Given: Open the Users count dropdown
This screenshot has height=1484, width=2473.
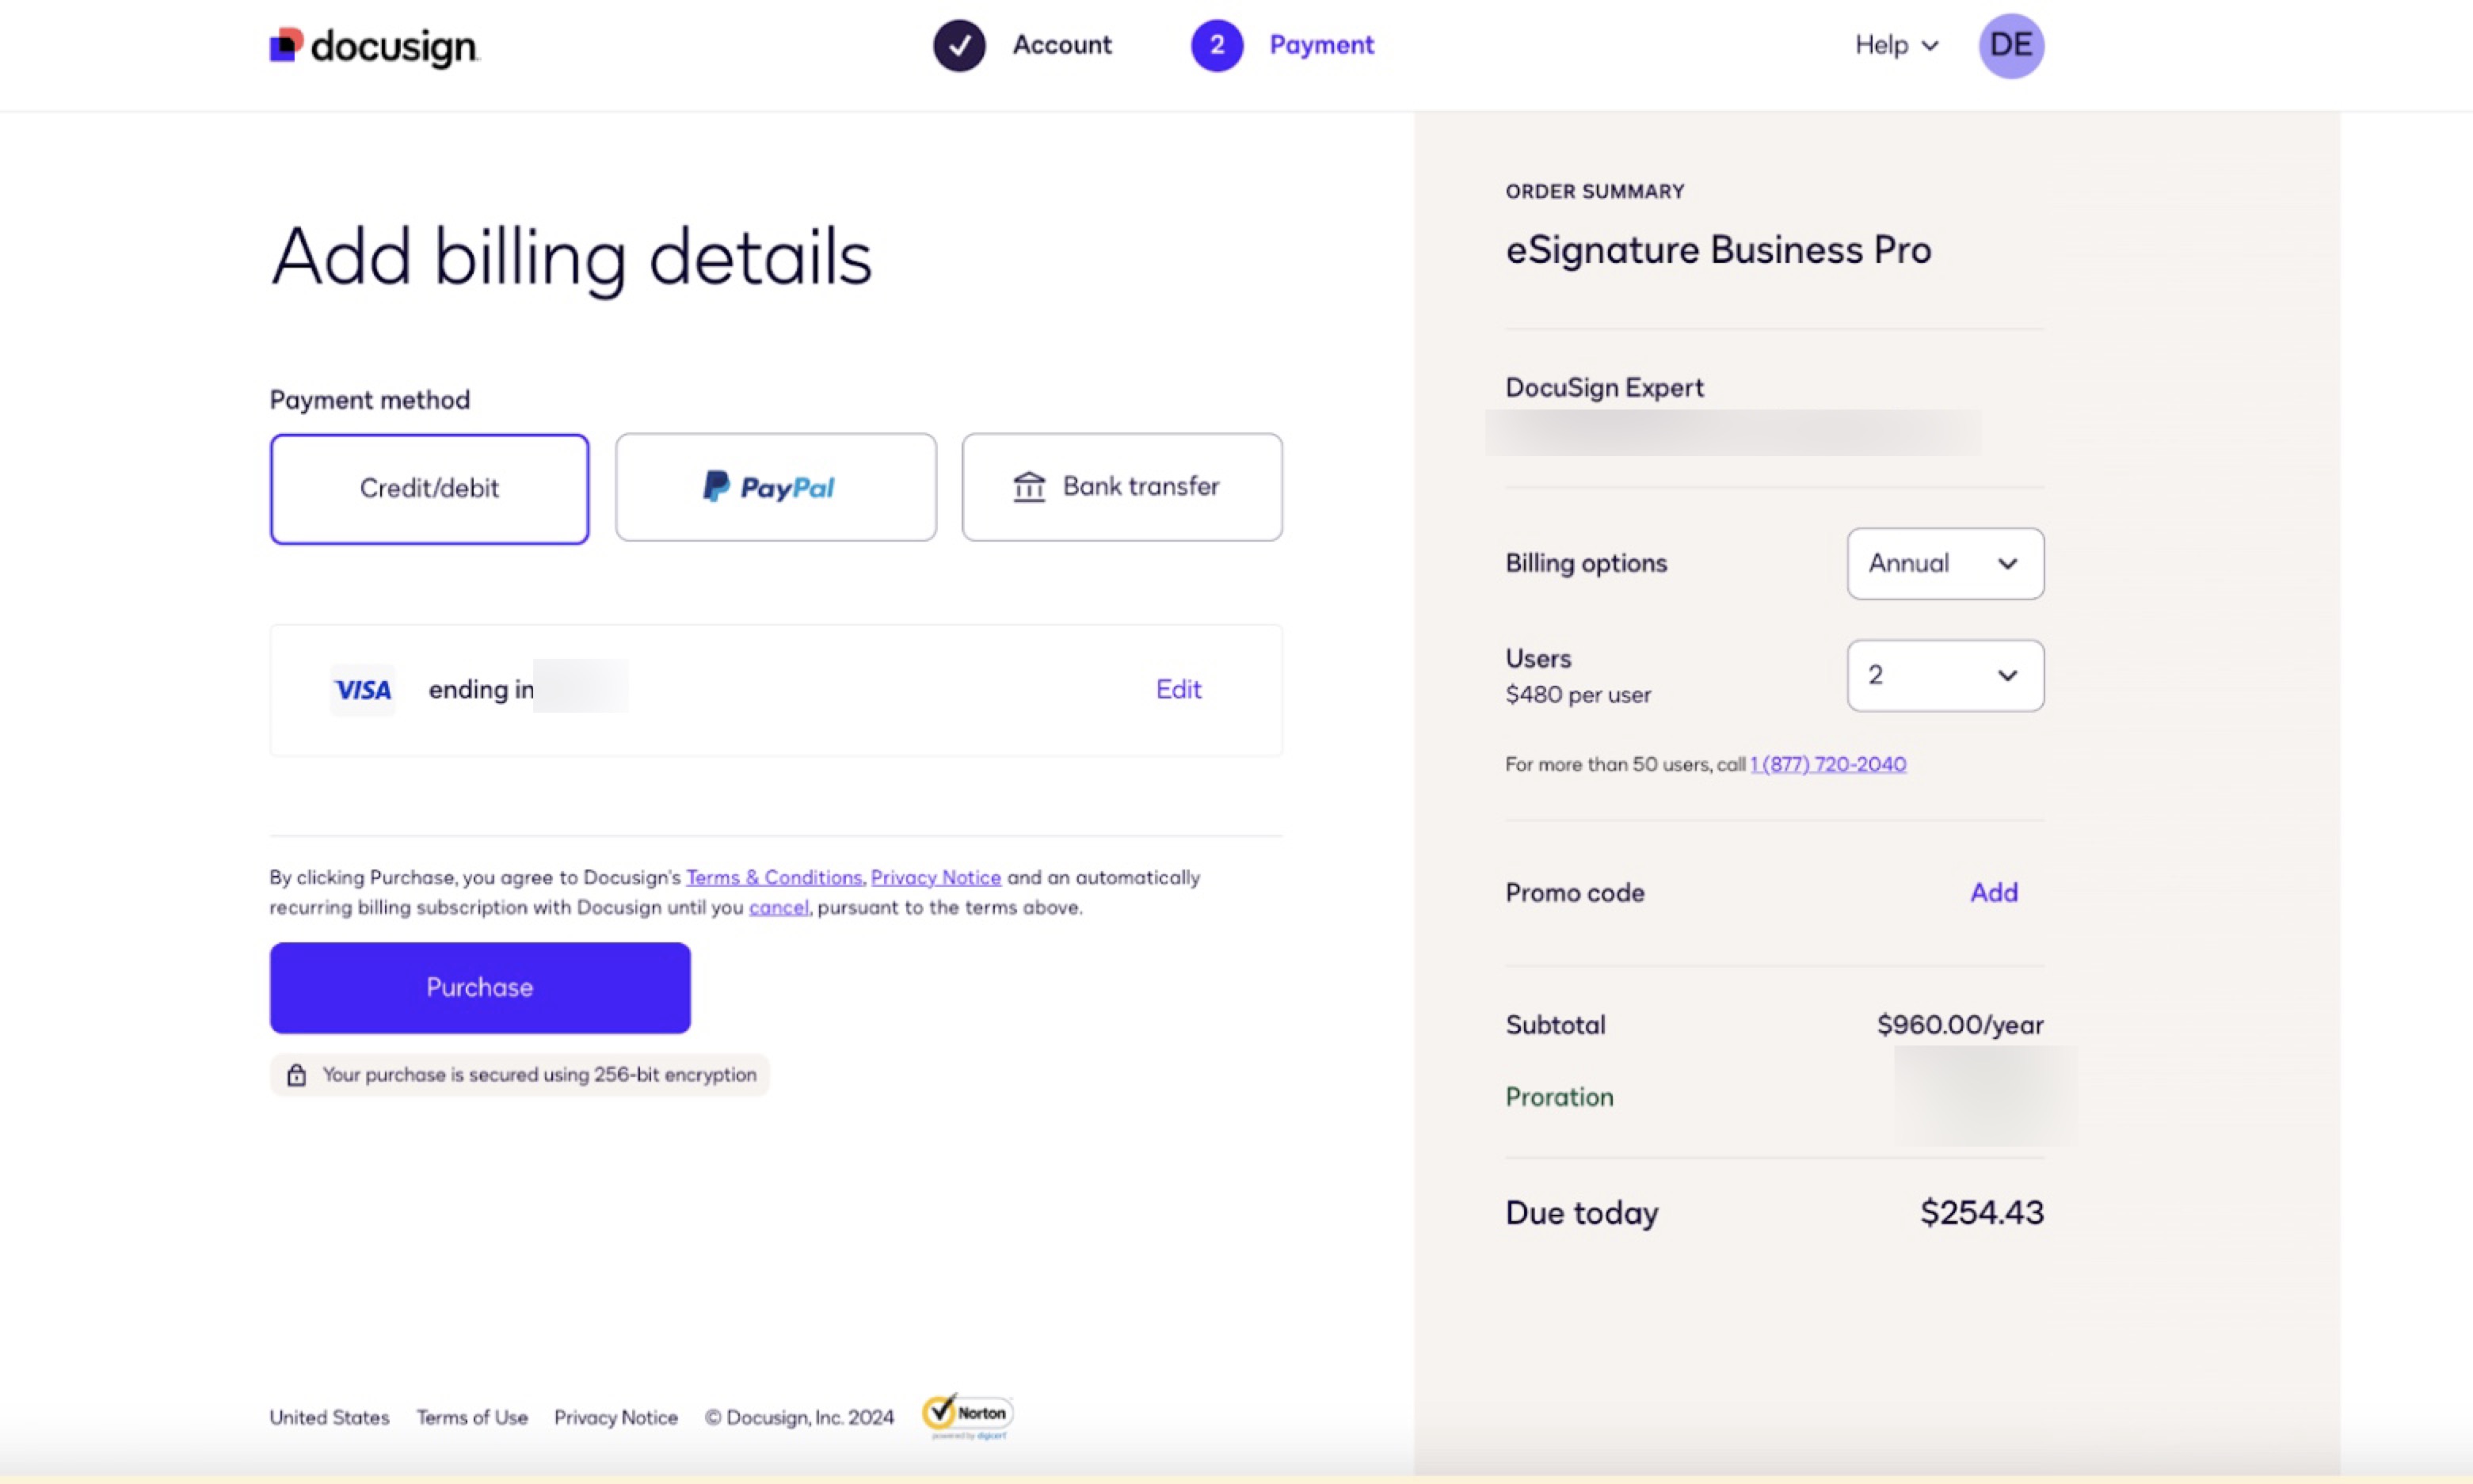Looking at the screenshot, I should tap(1943, 675).
